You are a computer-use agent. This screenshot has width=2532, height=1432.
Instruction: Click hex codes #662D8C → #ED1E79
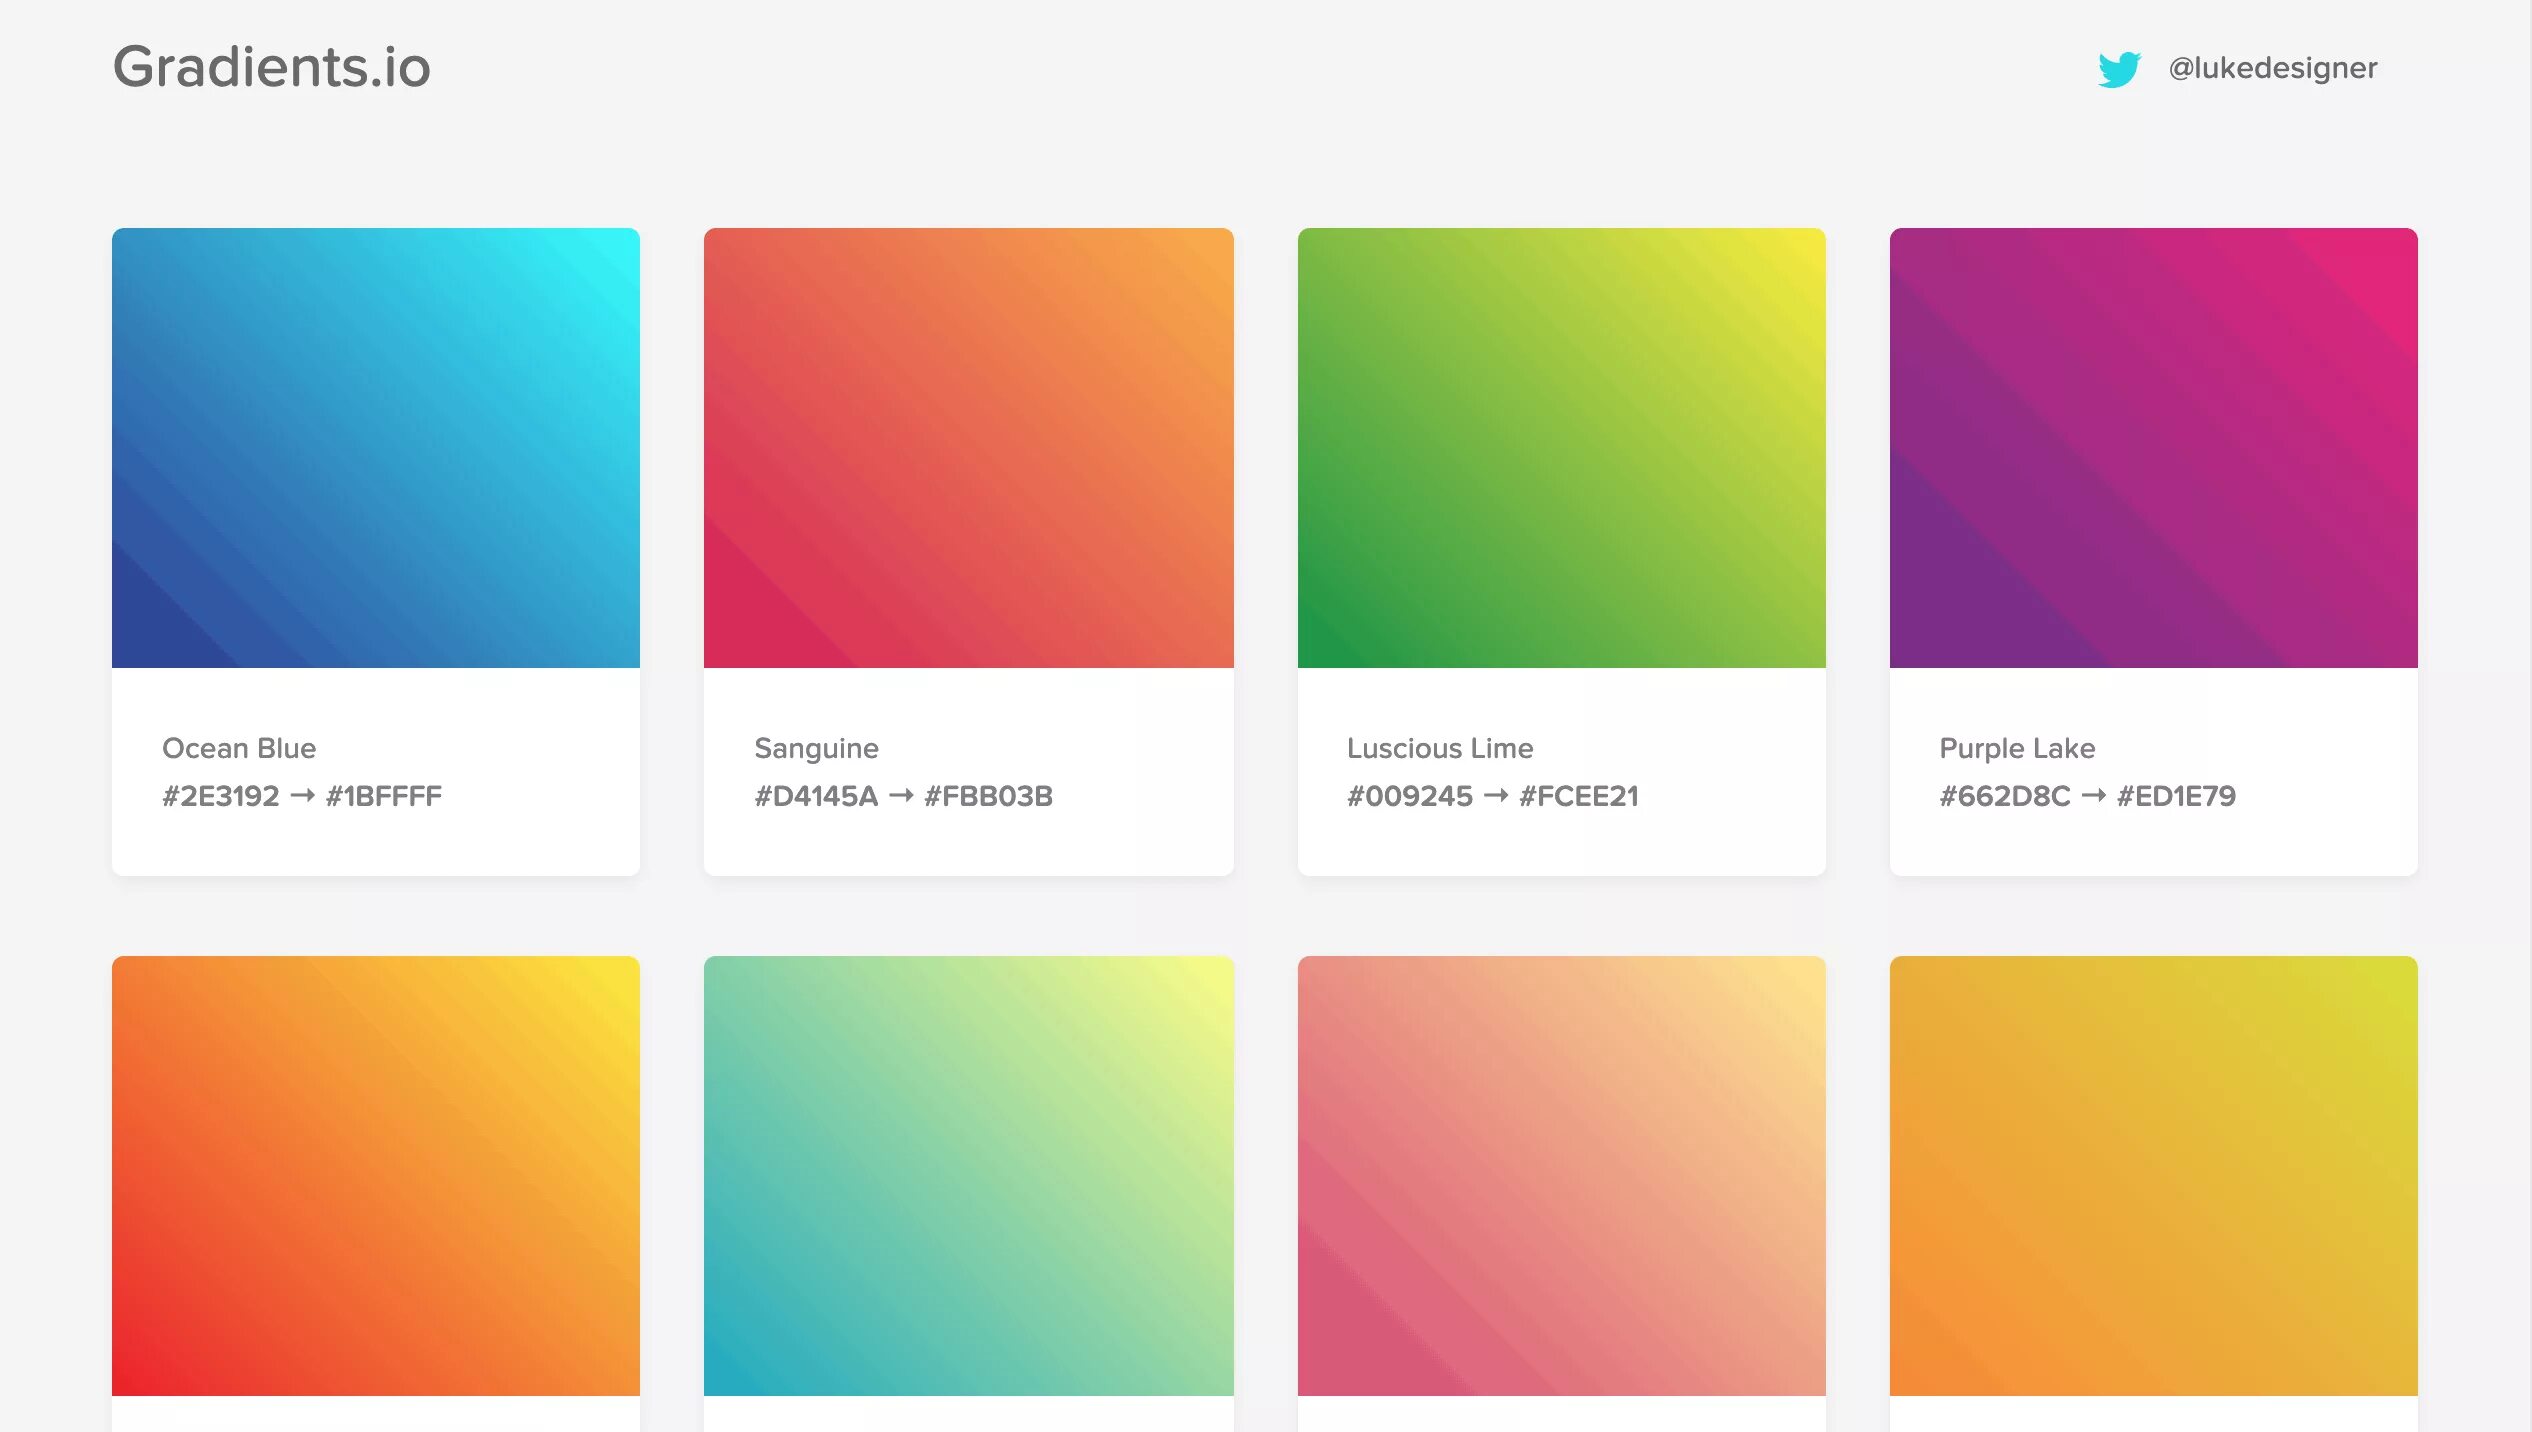point(2088,796)
